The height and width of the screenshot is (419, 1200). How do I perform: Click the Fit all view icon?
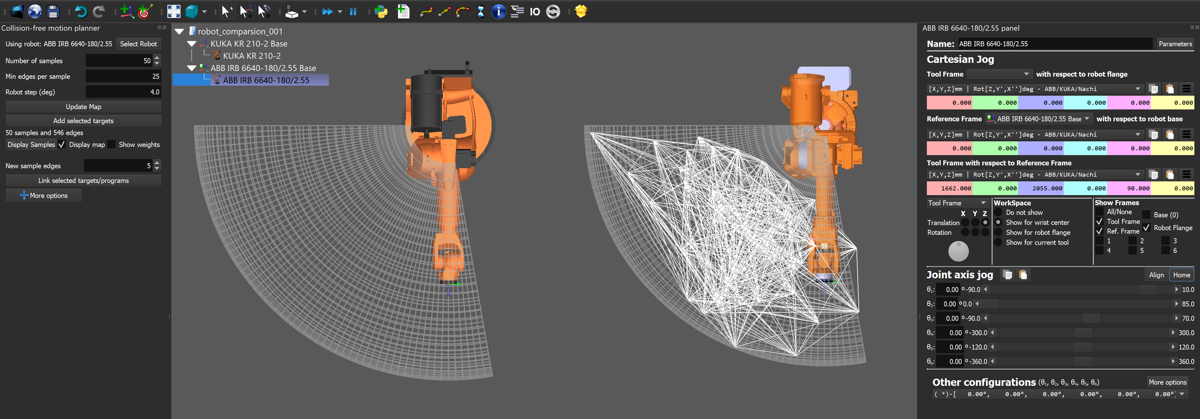(x=174, y=12)
